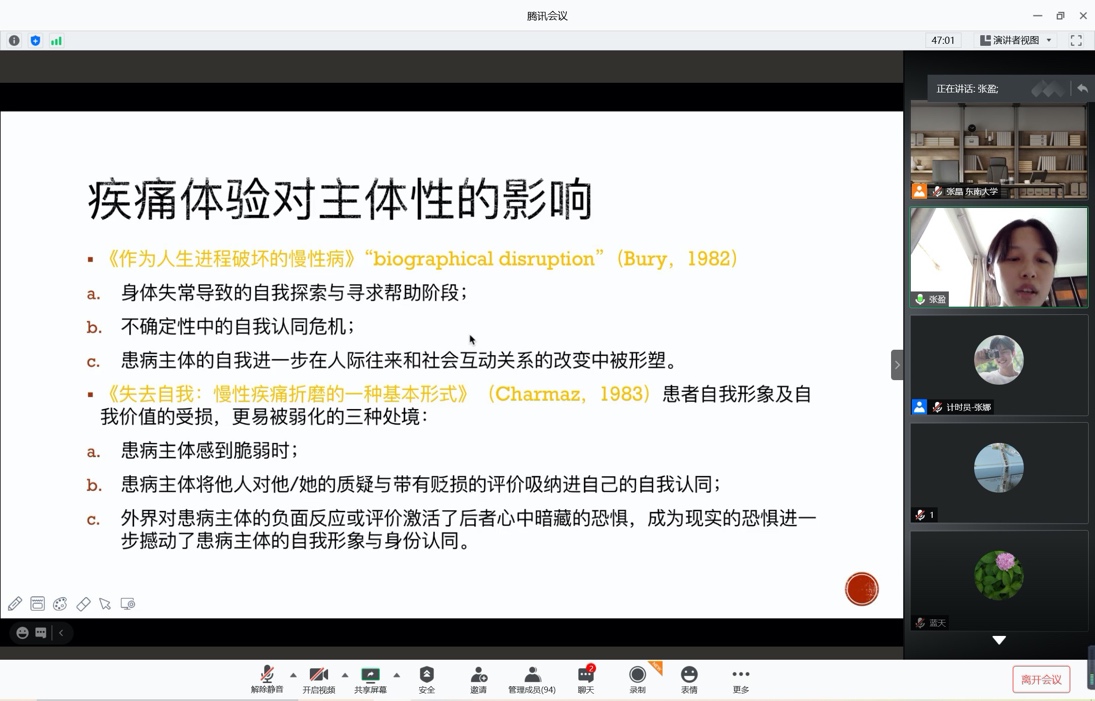
Task: Click the 共享屏幕 share screen icon
Action: 370,678
